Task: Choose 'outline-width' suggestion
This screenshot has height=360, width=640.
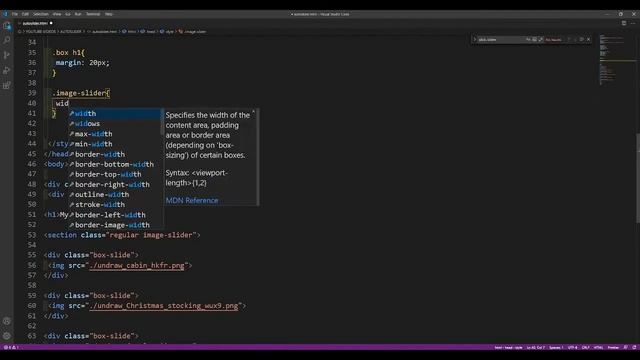Action: click(116, 195)
